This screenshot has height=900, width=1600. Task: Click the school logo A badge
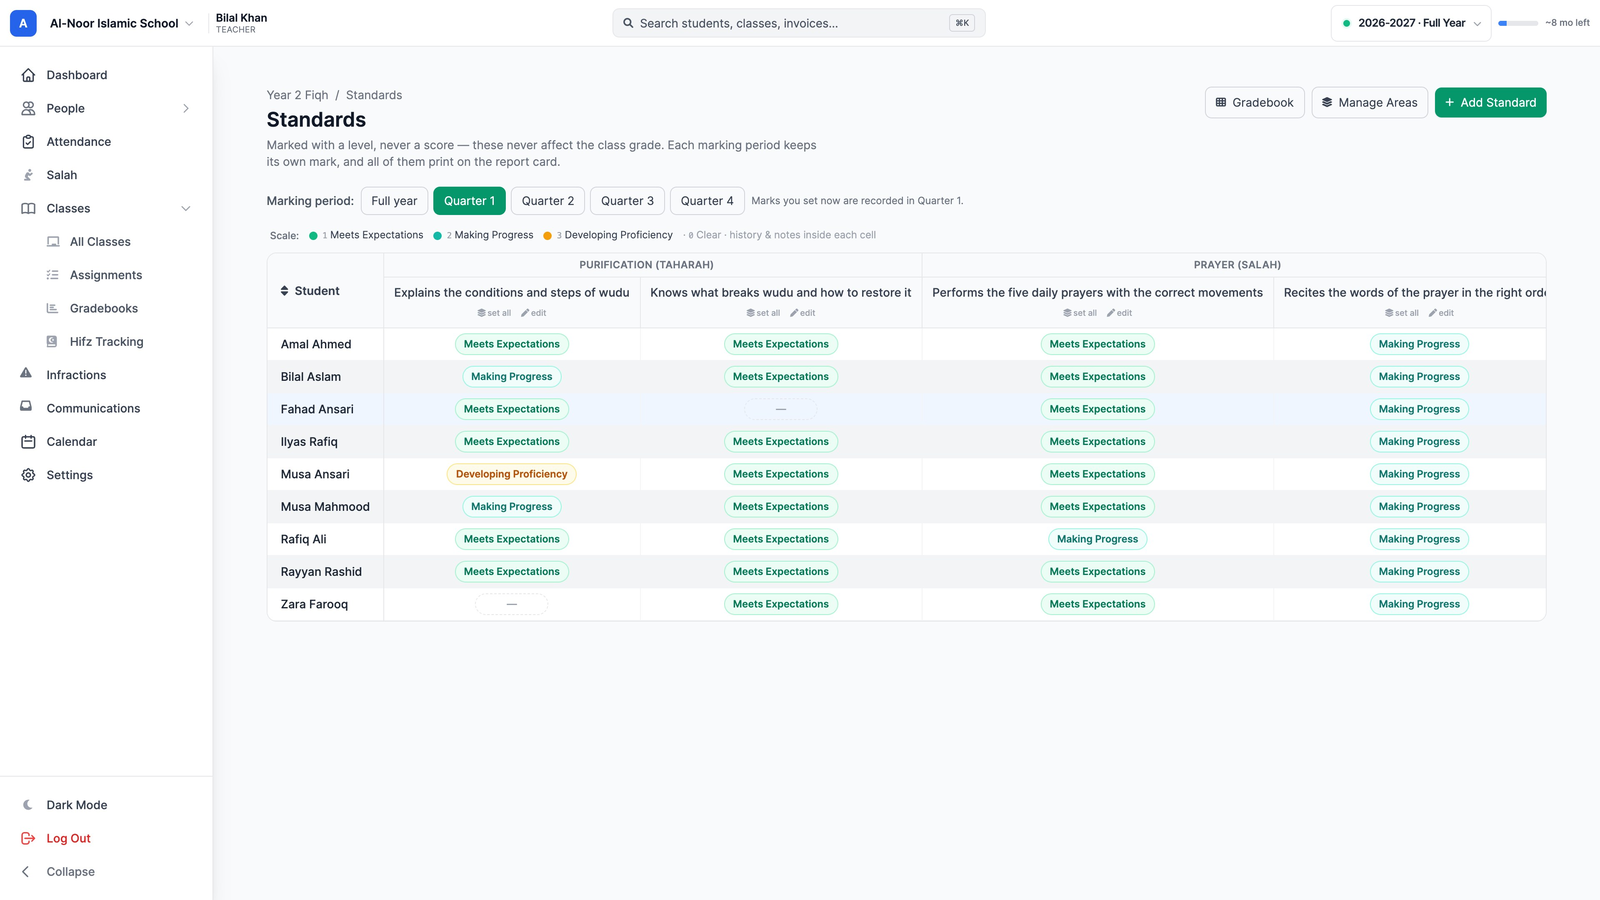coord(23,23)
